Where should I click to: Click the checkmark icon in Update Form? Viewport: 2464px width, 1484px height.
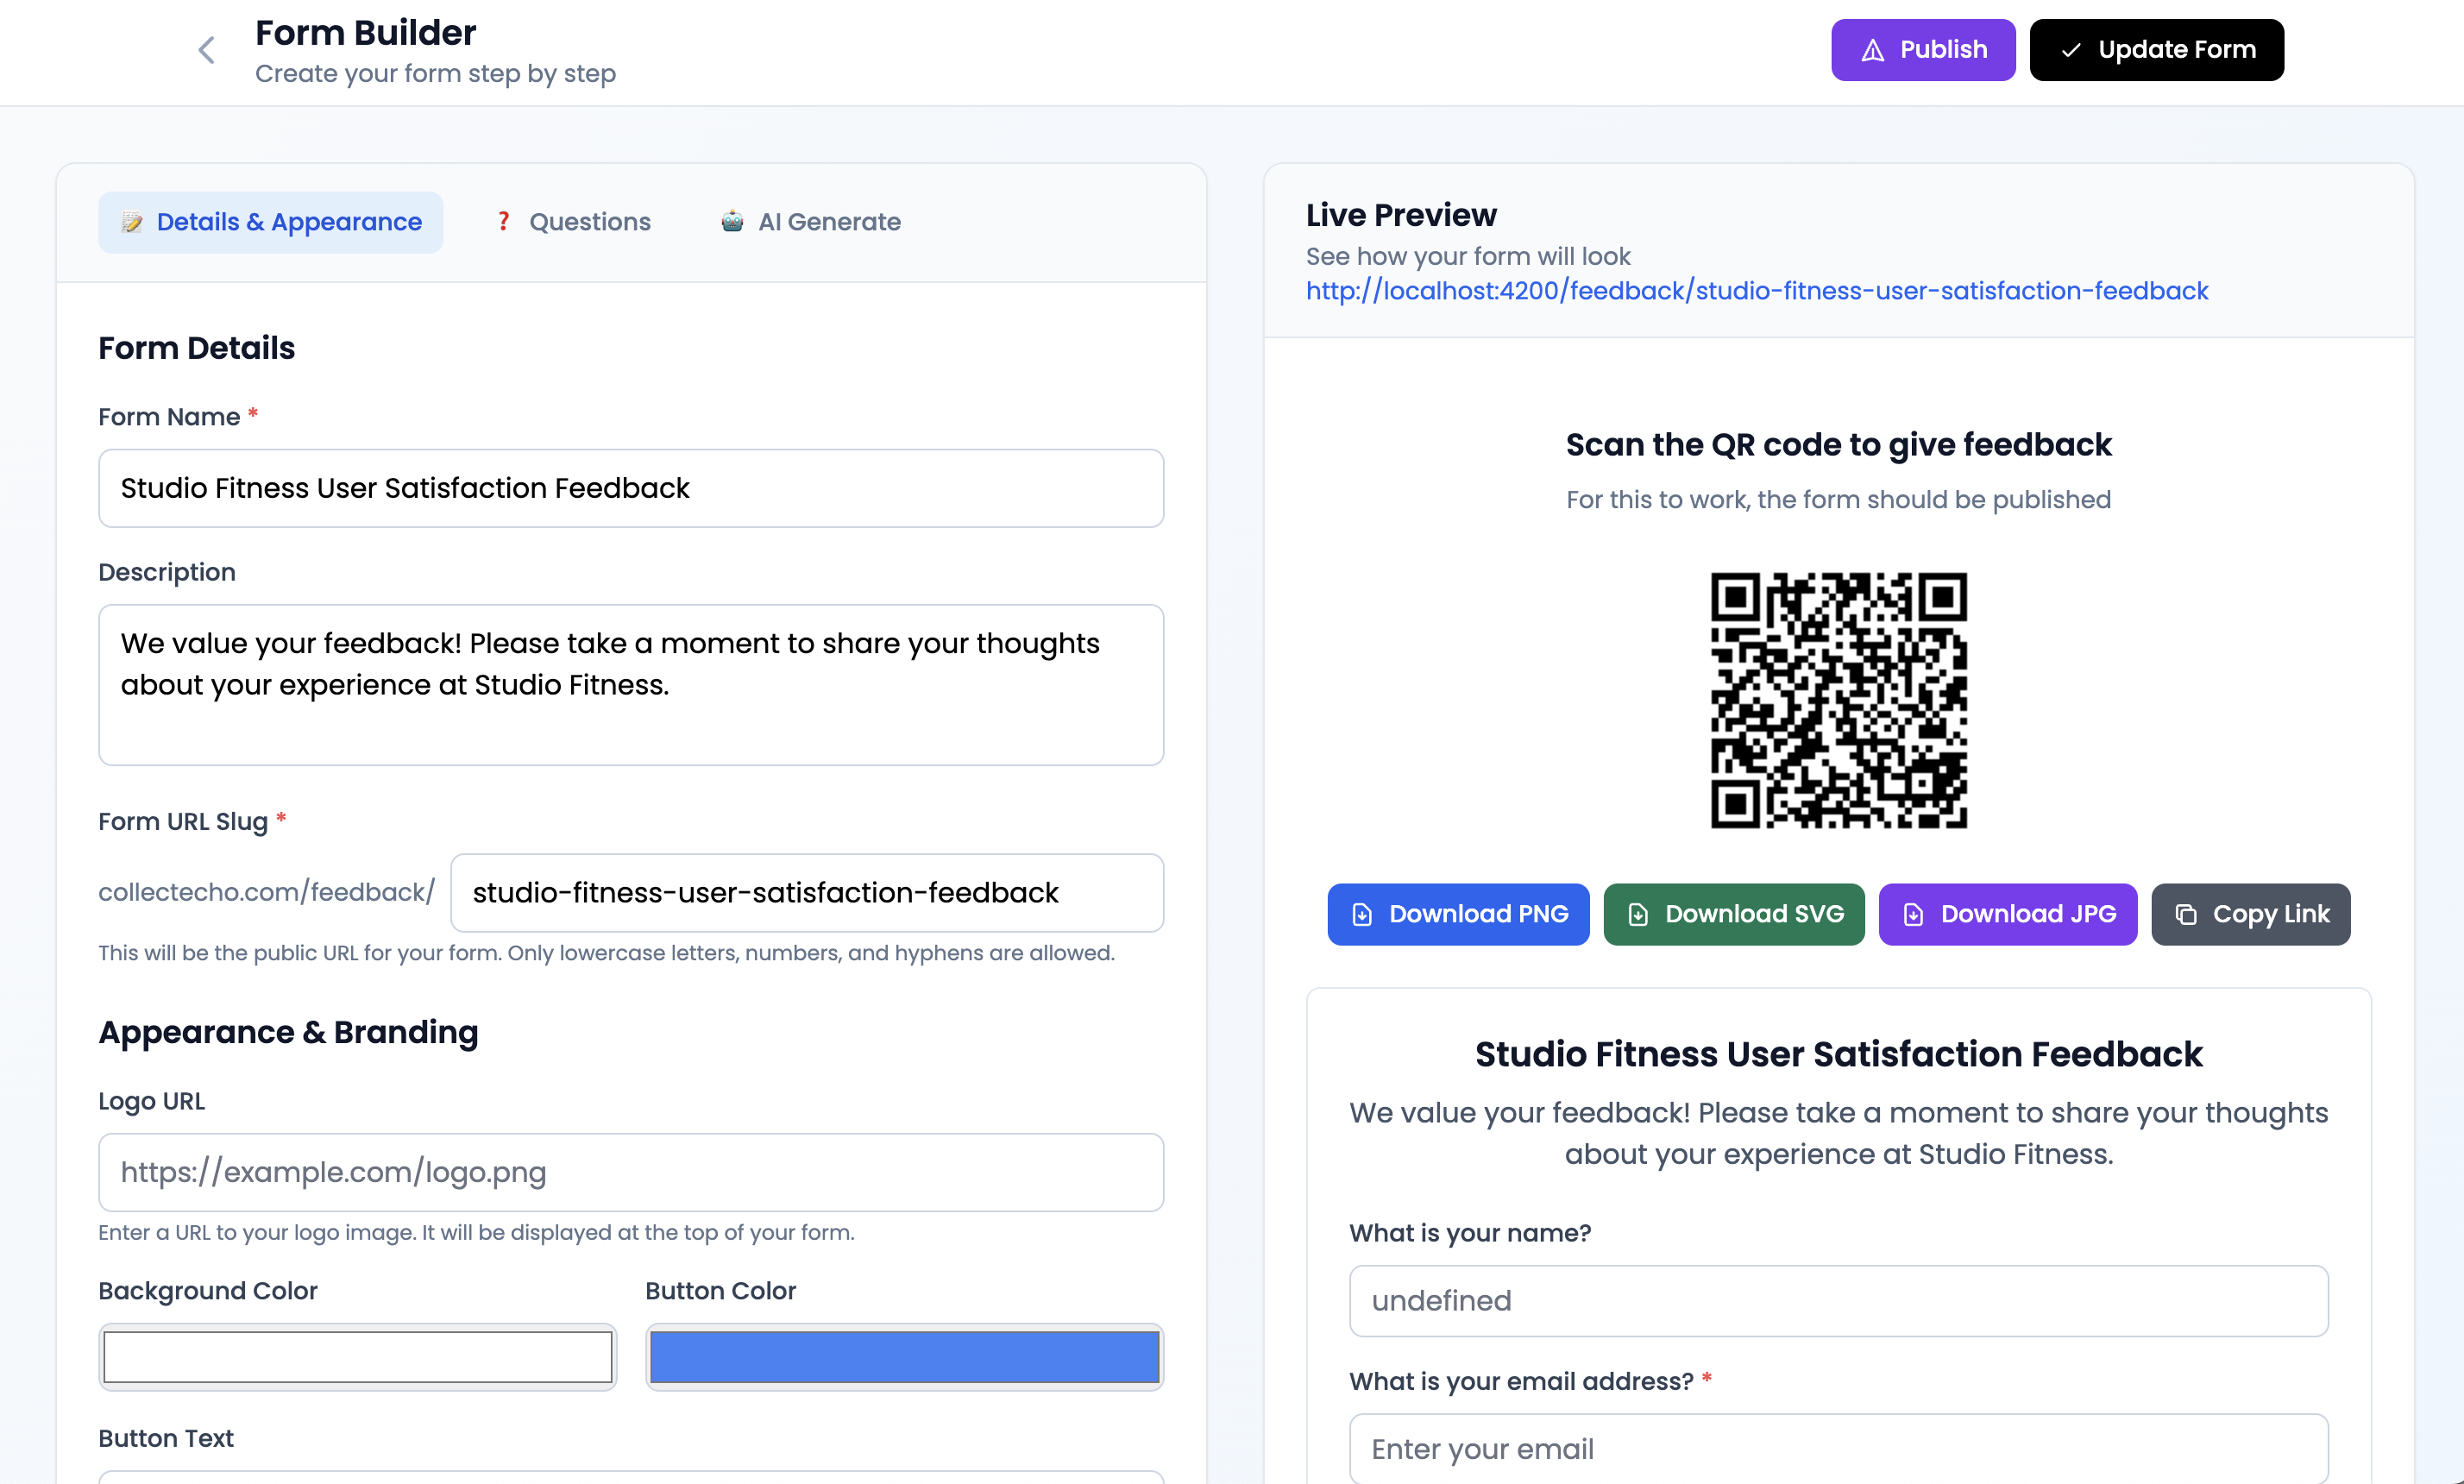(2070, 50)
